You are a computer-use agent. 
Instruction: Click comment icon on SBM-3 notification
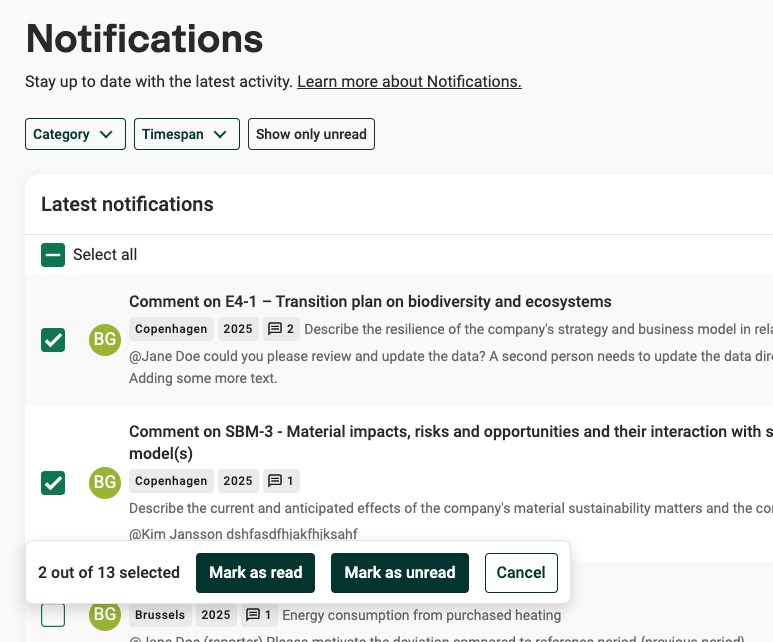tap(275, 481)
